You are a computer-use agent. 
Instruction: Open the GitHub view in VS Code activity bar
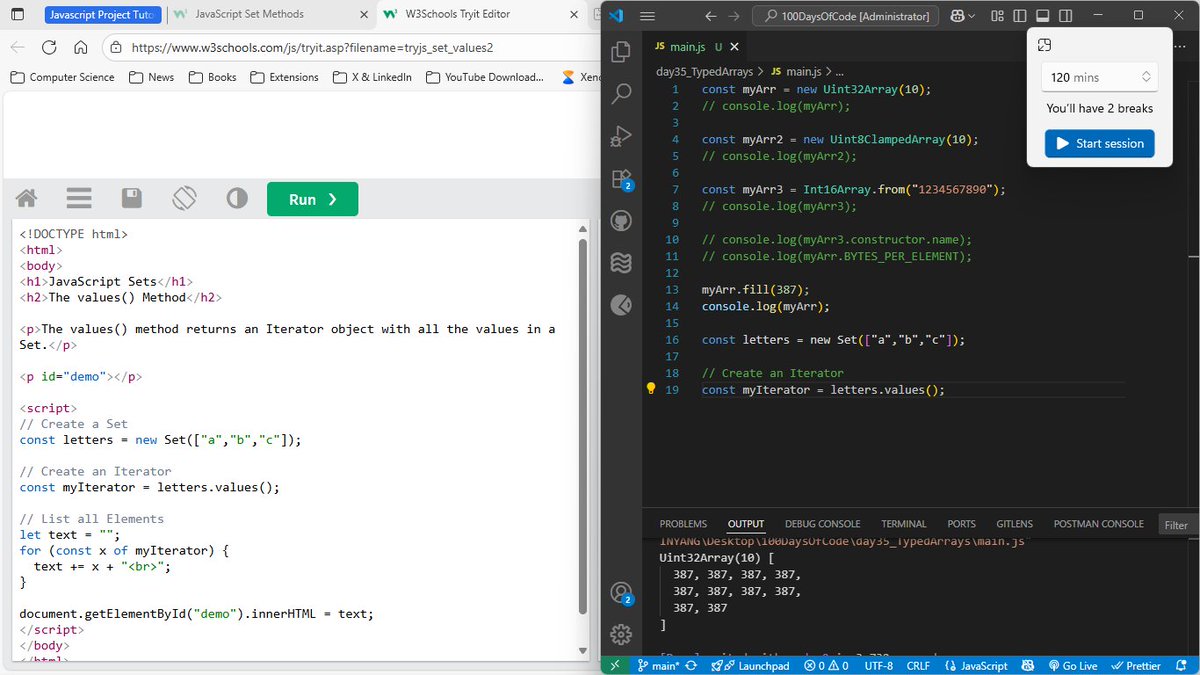coord(621,221)
